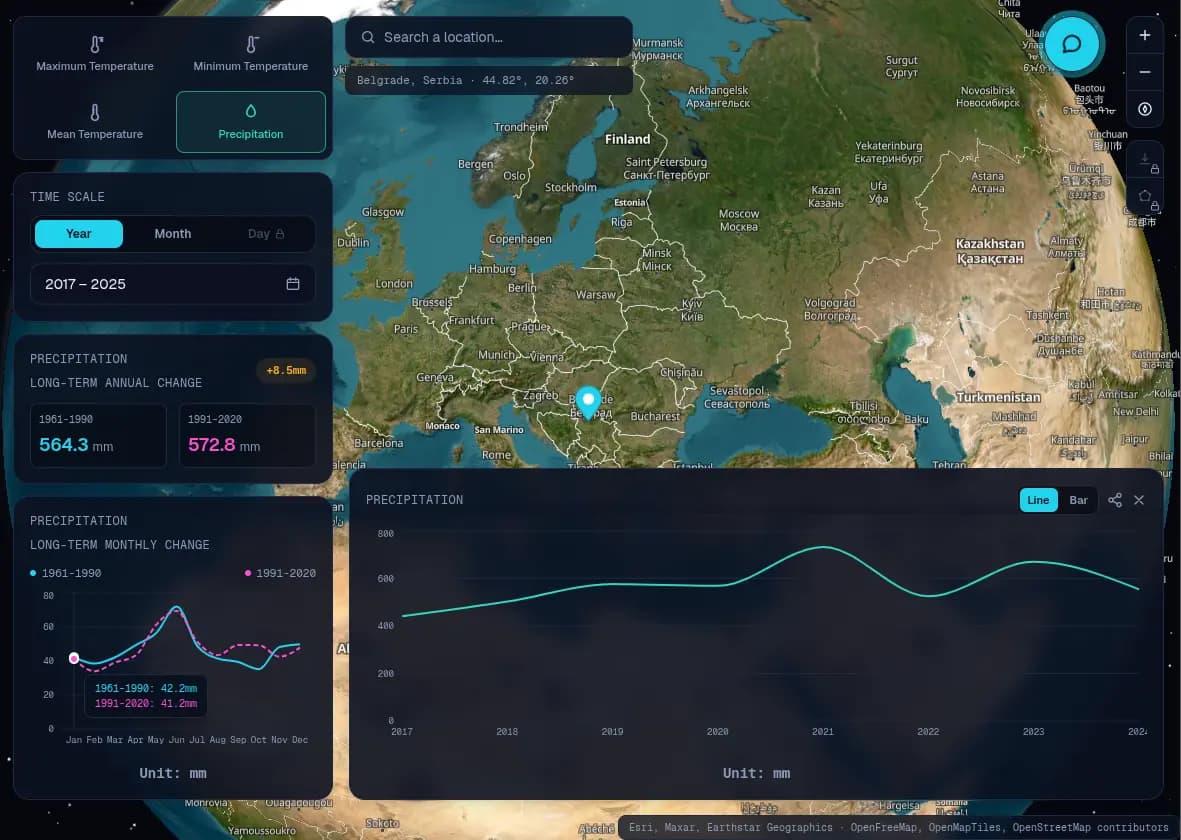The width and height of the screenshot is (1181, 840).
Task: Open the chat bubble assistant button
Action: click(x=1071, y=44)
